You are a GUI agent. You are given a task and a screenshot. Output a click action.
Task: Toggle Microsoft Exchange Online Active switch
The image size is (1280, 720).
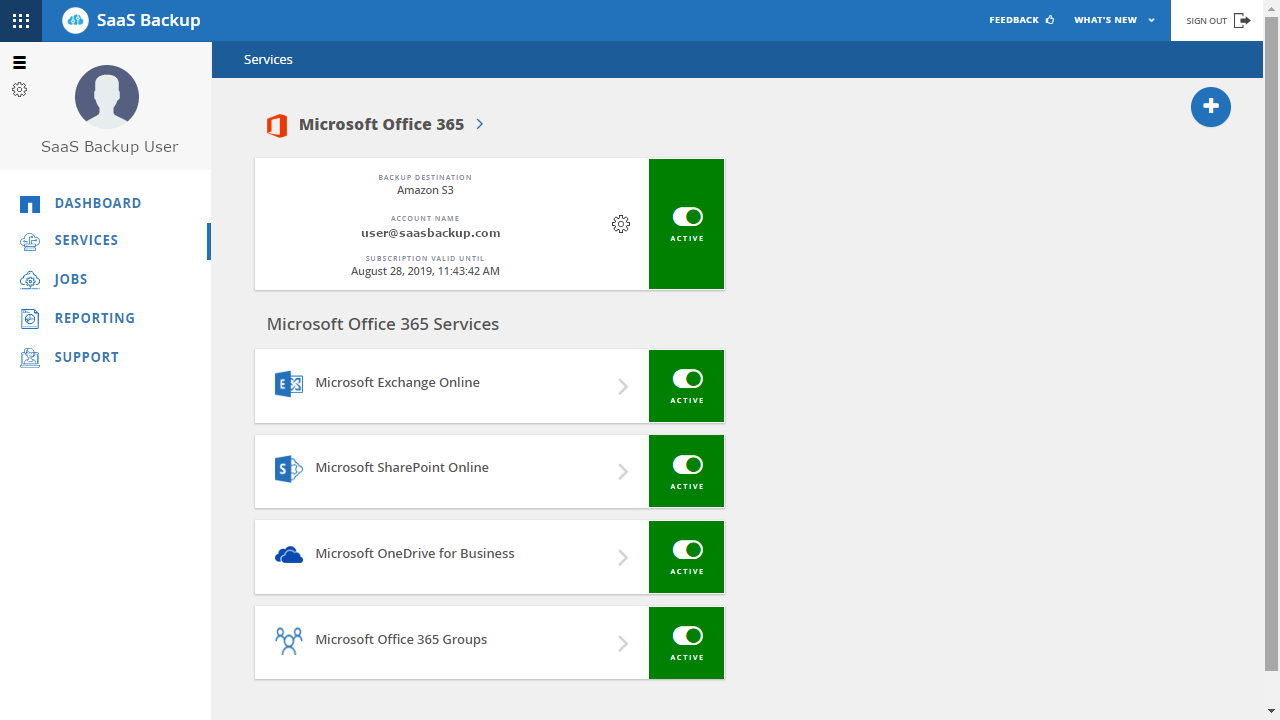[687, 379]
